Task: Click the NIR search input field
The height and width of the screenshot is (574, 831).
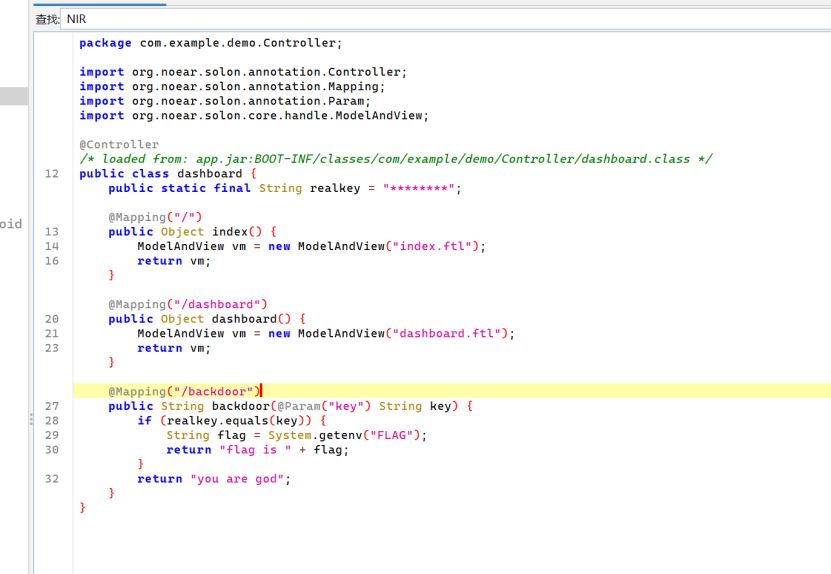Action: 445,19
